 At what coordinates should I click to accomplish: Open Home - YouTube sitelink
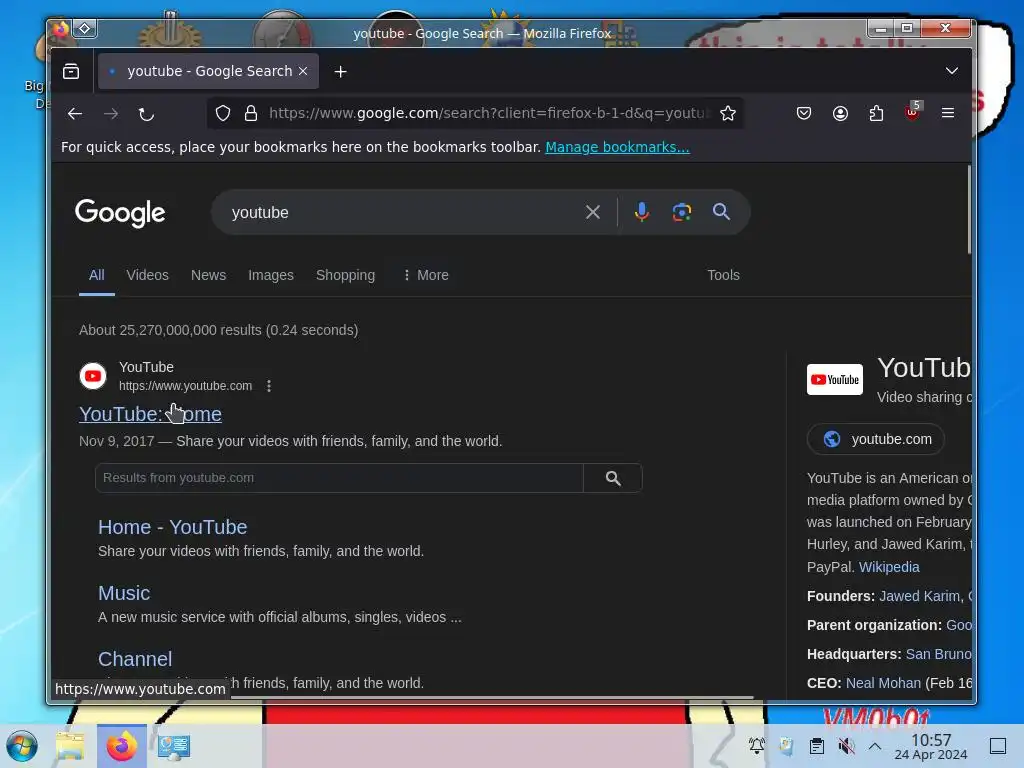coord(172,527)
